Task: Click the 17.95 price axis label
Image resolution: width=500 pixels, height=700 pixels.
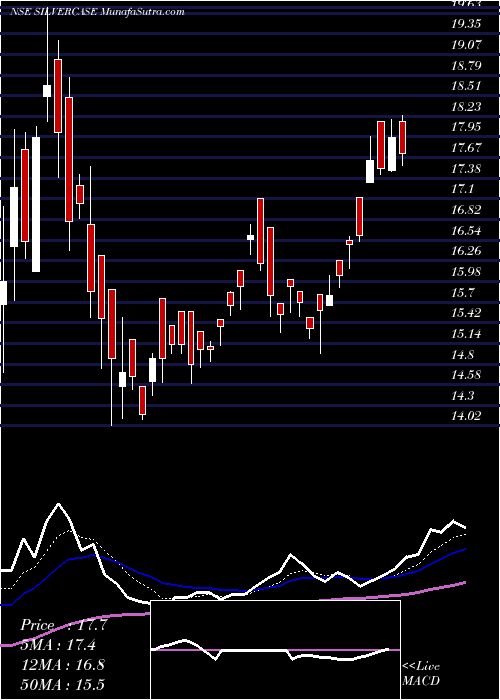Action: 466,127
